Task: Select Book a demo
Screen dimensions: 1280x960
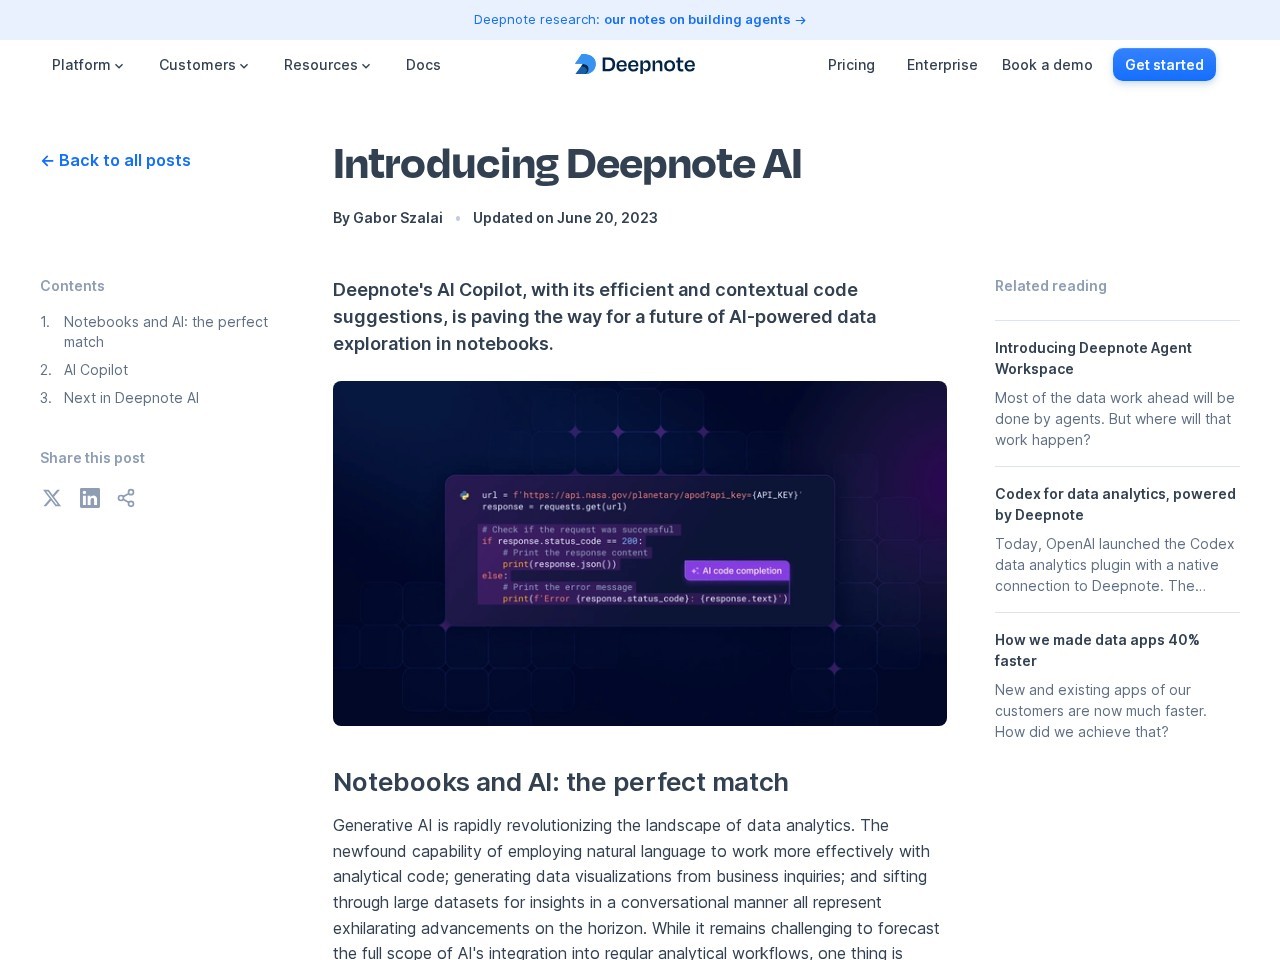Action: 1047,65
